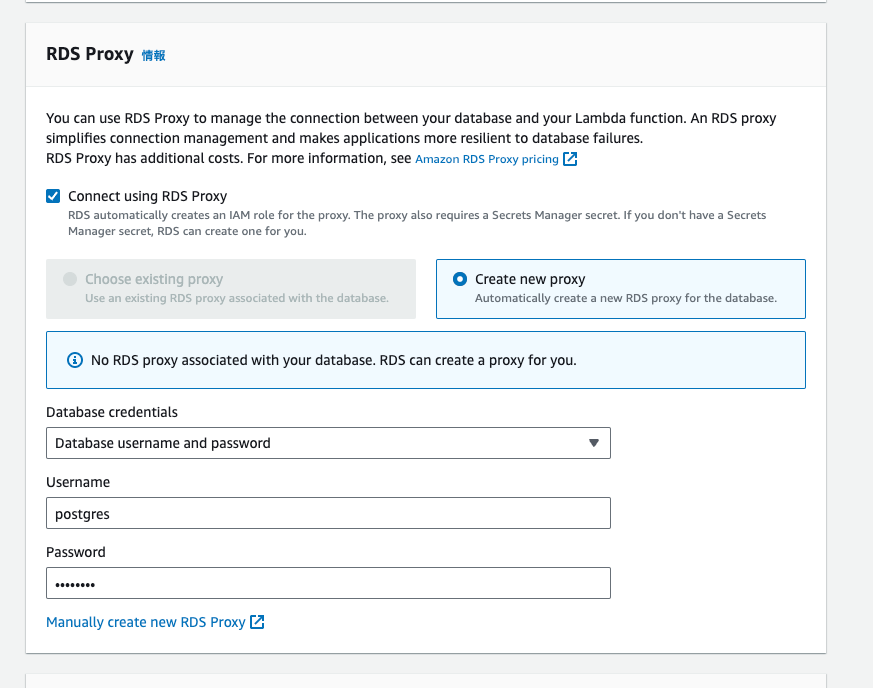Click the 情報 info link beside heading

point(153,56)
